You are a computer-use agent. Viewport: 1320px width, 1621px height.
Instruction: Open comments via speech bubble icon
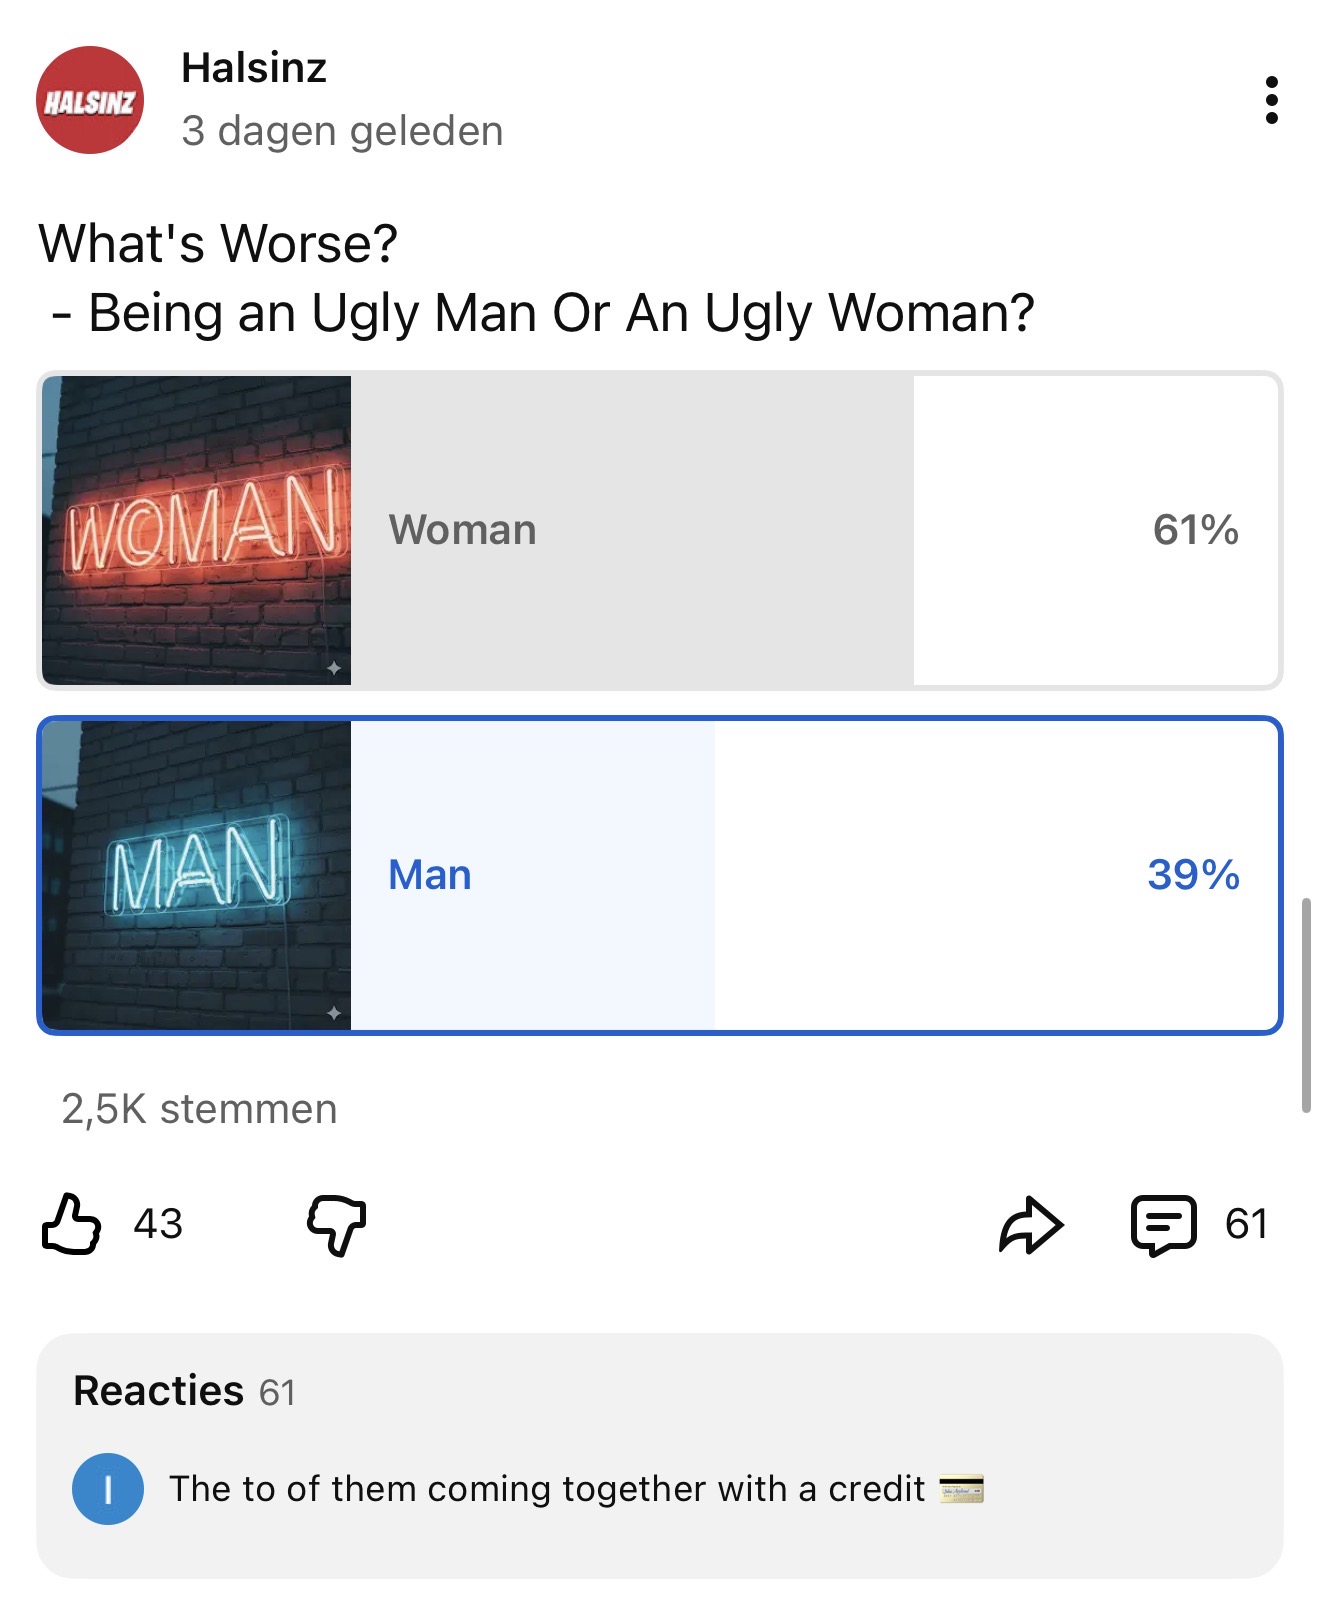tap(1163, 1224)
